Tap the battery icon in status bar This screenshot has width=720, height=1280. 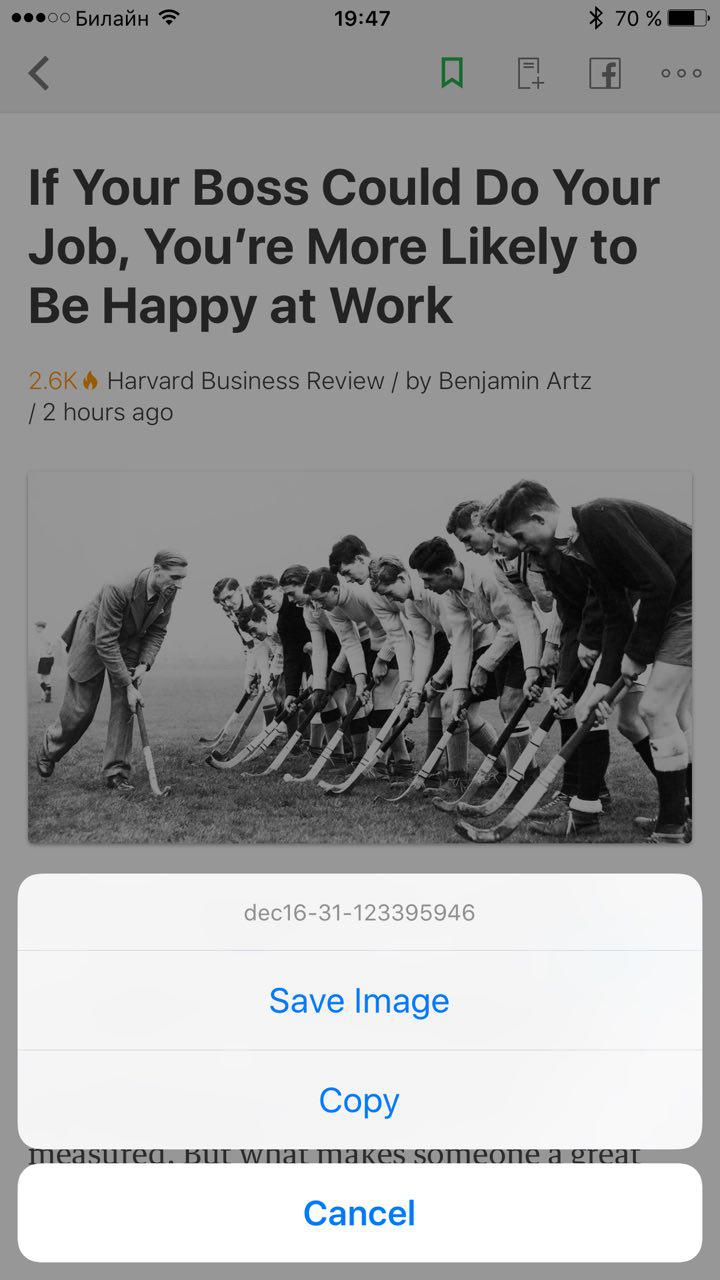coord(687,18)
